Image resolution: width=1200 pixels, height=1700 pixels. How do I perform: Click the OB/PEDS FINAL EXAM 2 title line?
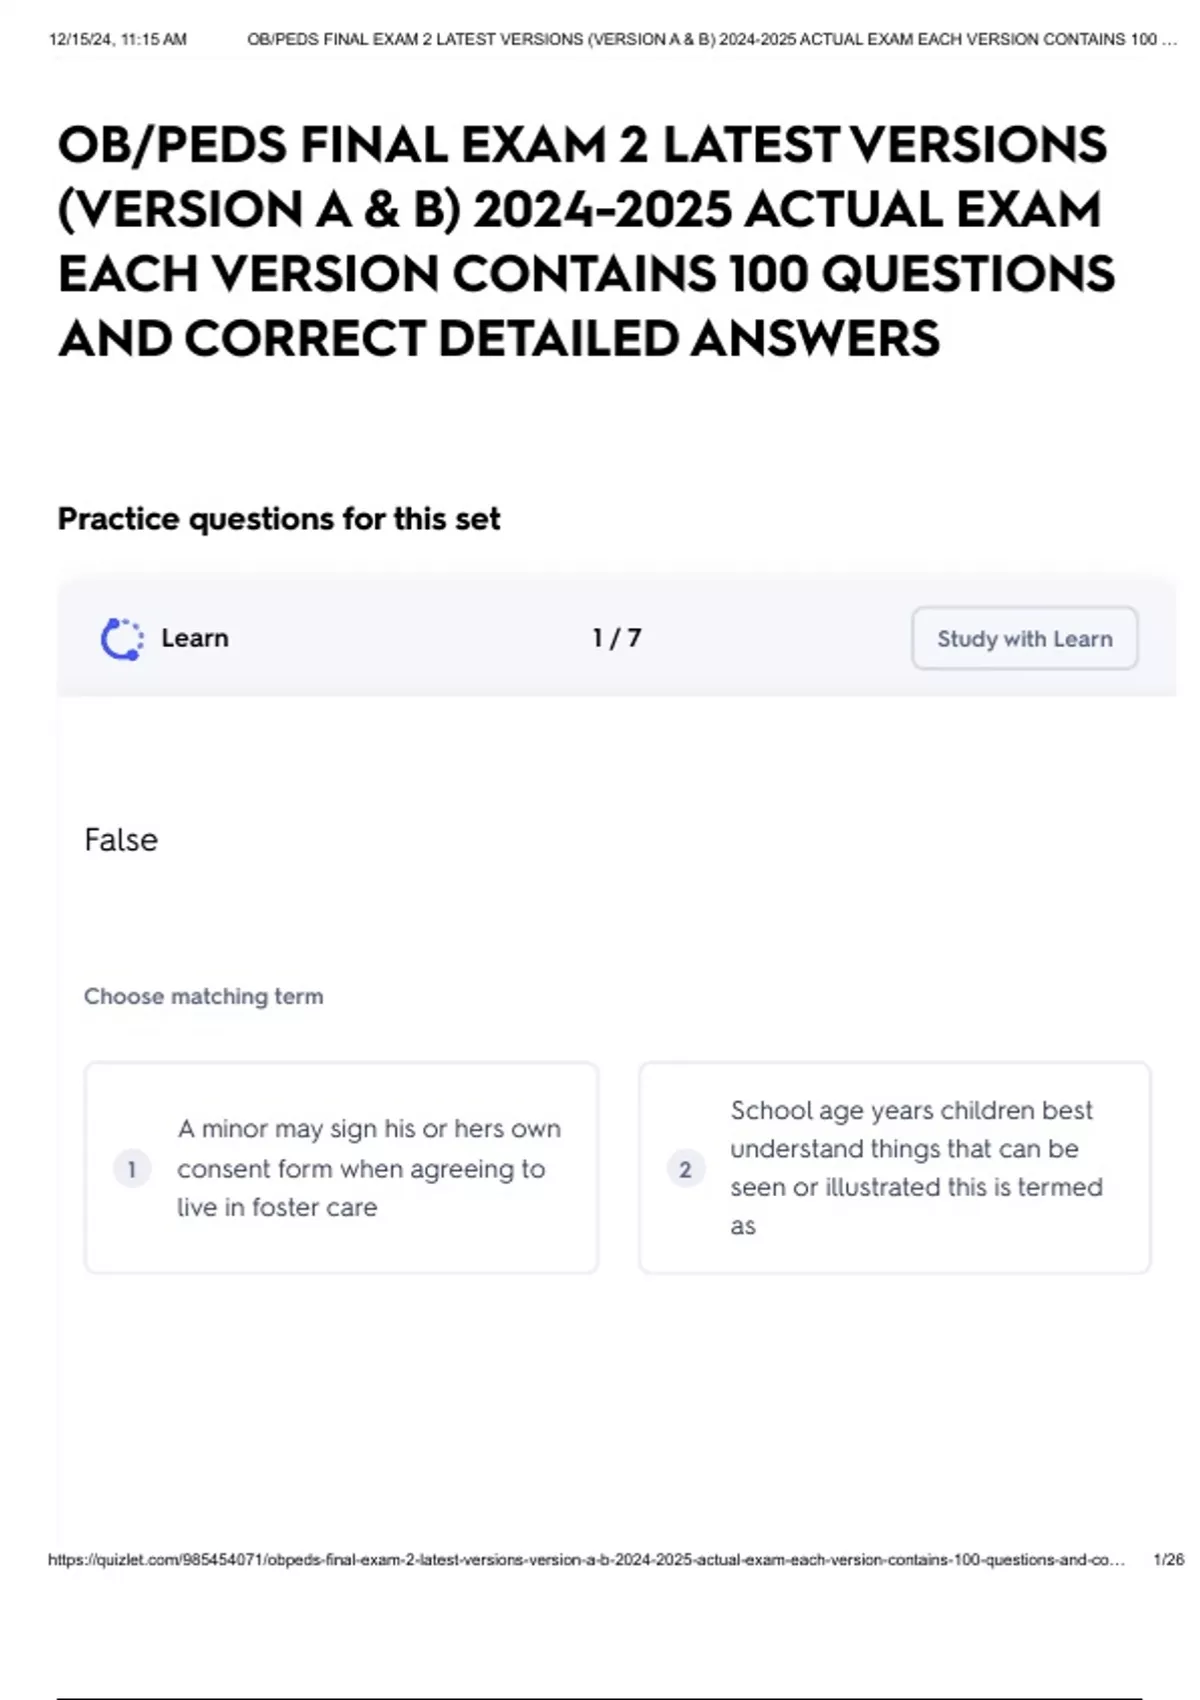point(582,145)
